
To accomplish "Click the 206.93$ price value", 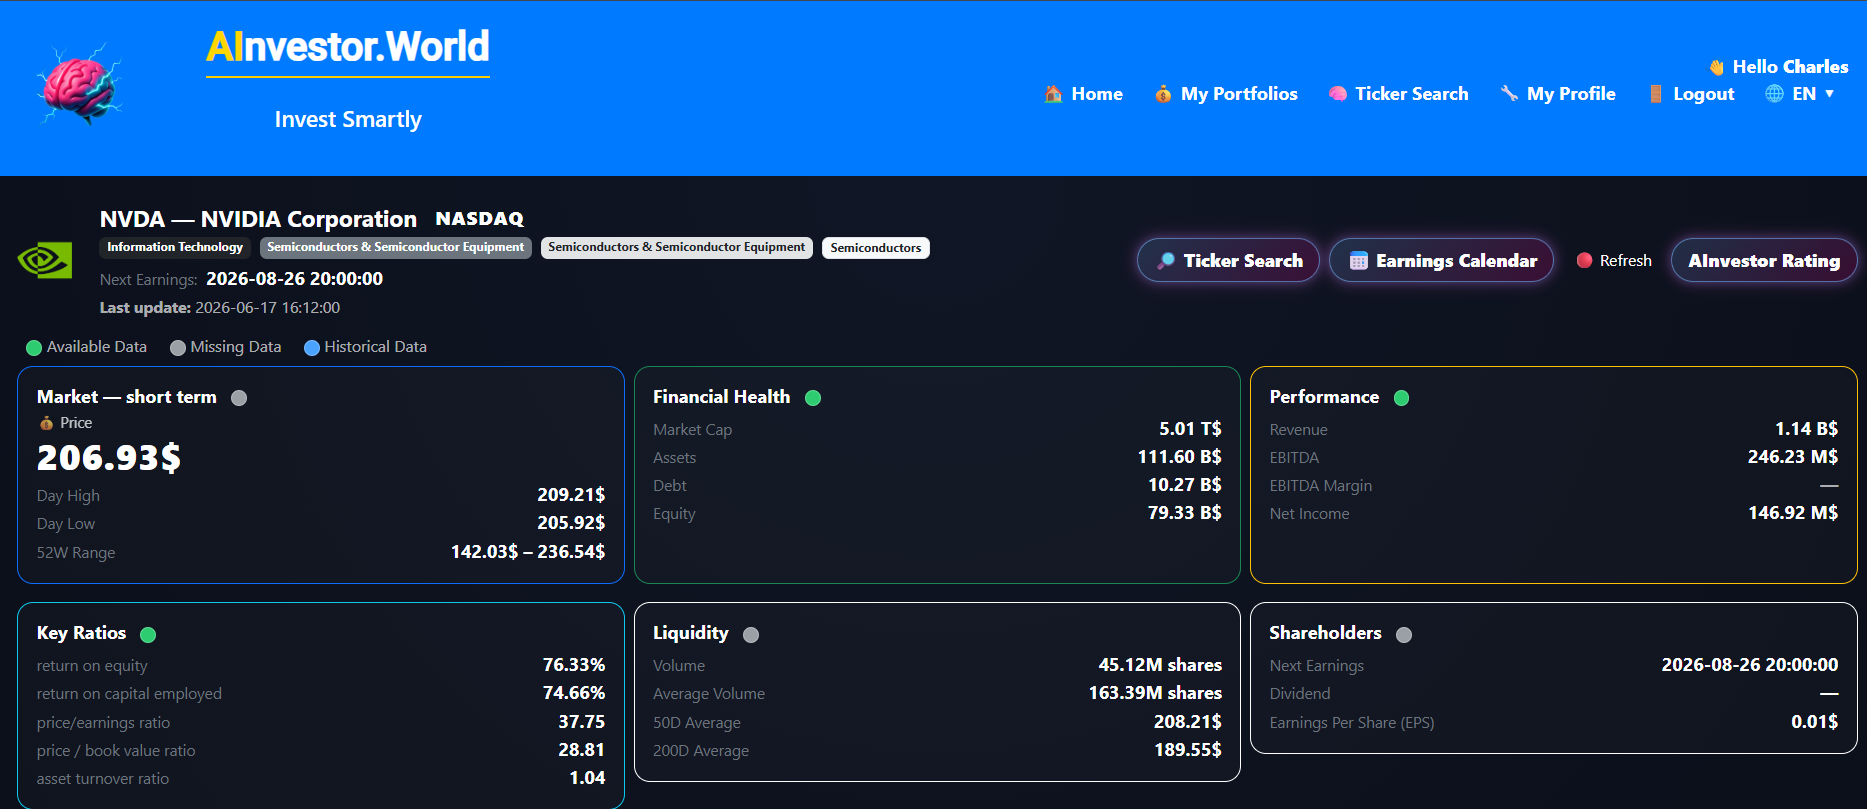I will [109, 458].
